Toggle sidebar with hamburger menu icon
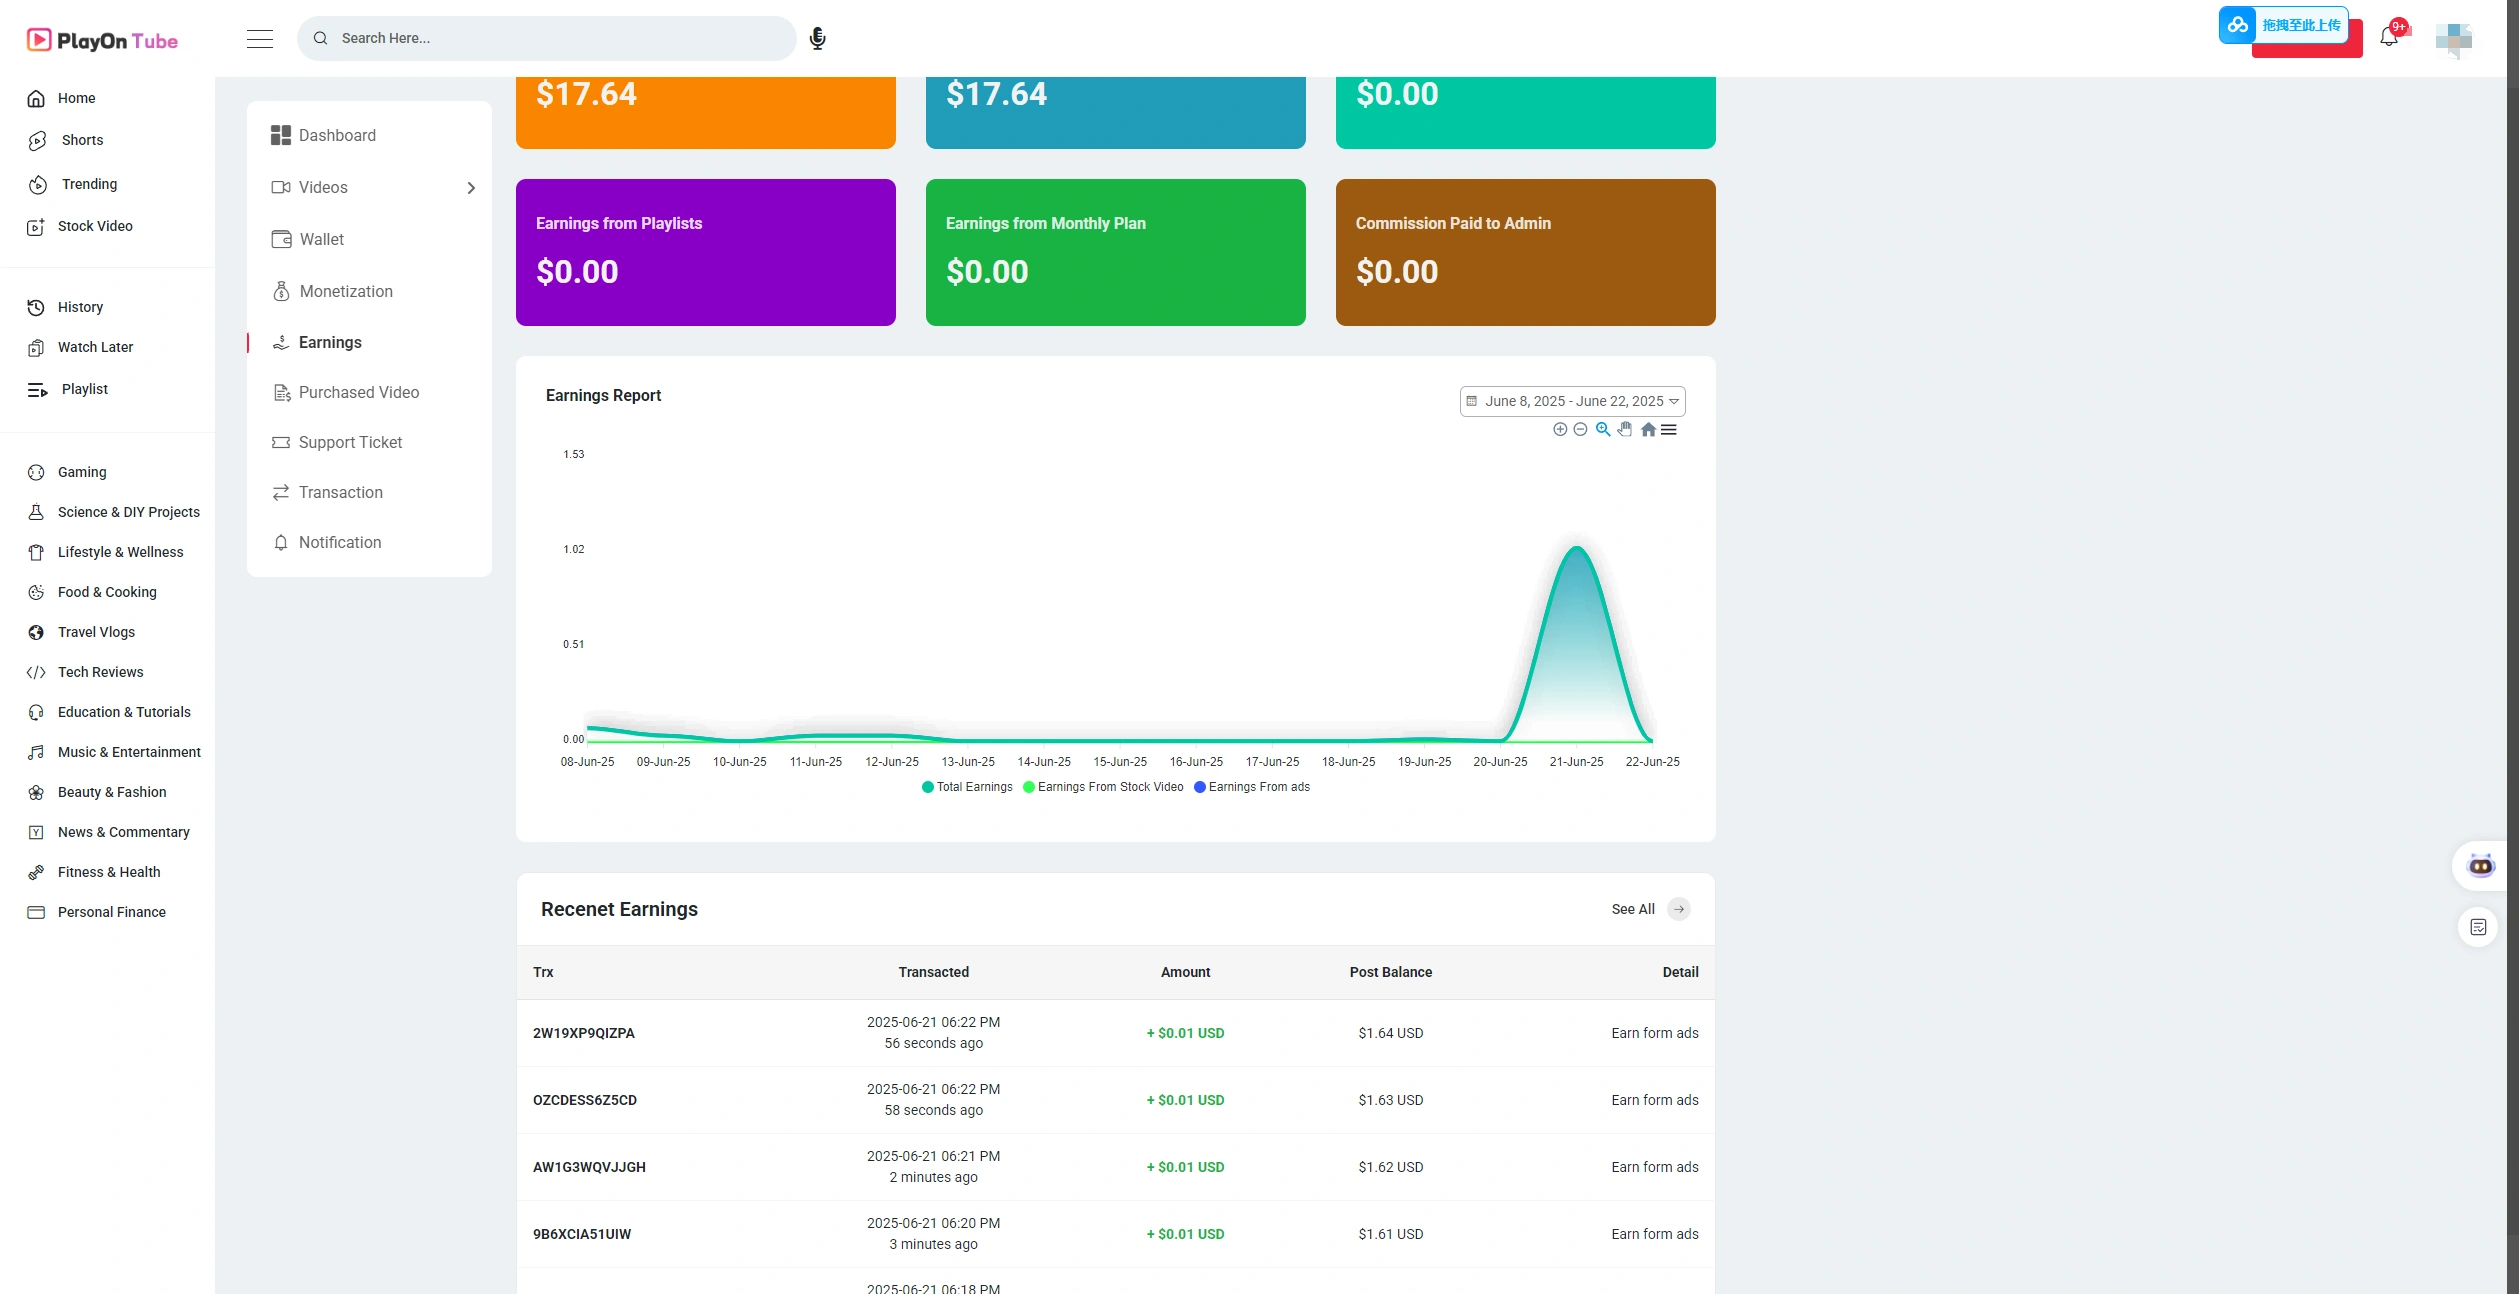Screen dimensions: 2519x1294 [x=260, y=38]
